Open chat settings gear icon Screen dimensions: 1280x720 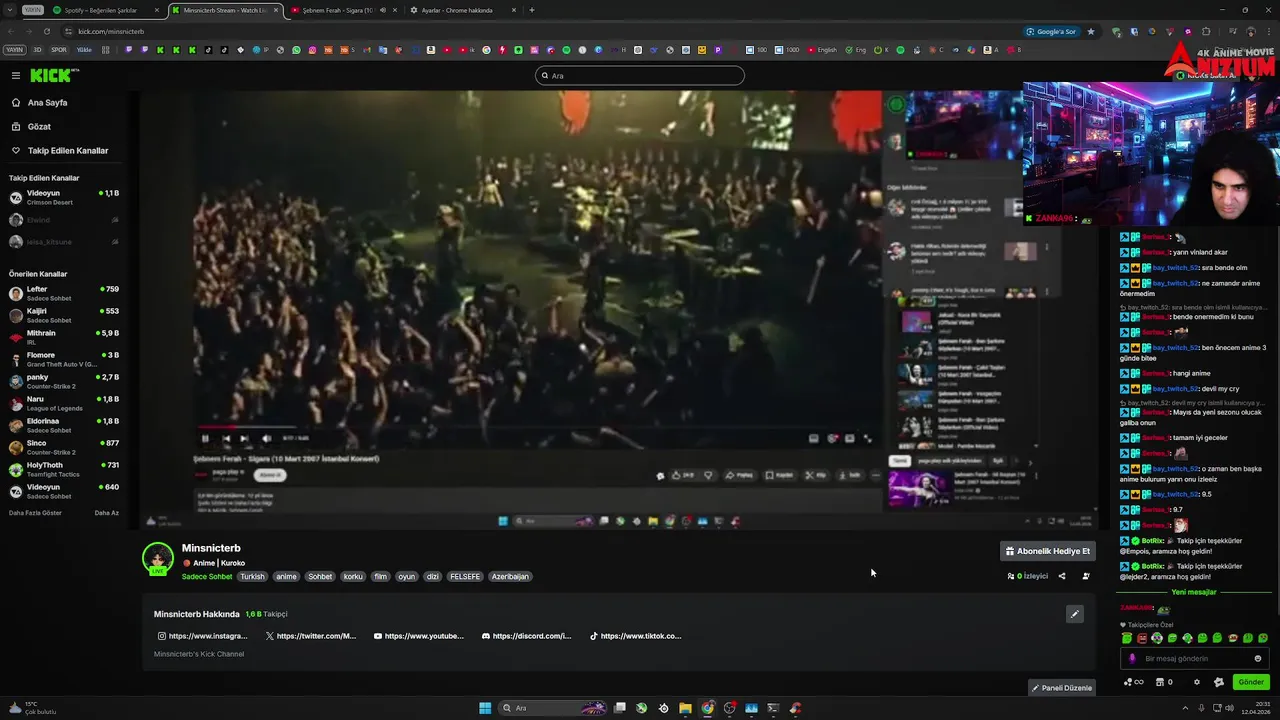(1197, 682)
